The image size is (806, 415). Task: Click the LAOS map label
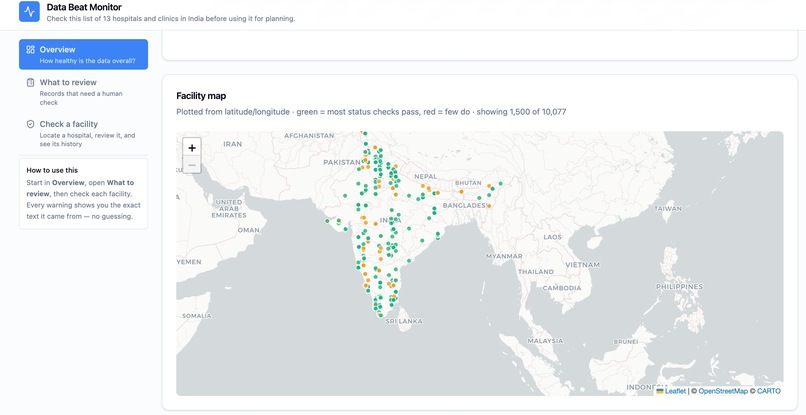[x=552, y=237]
